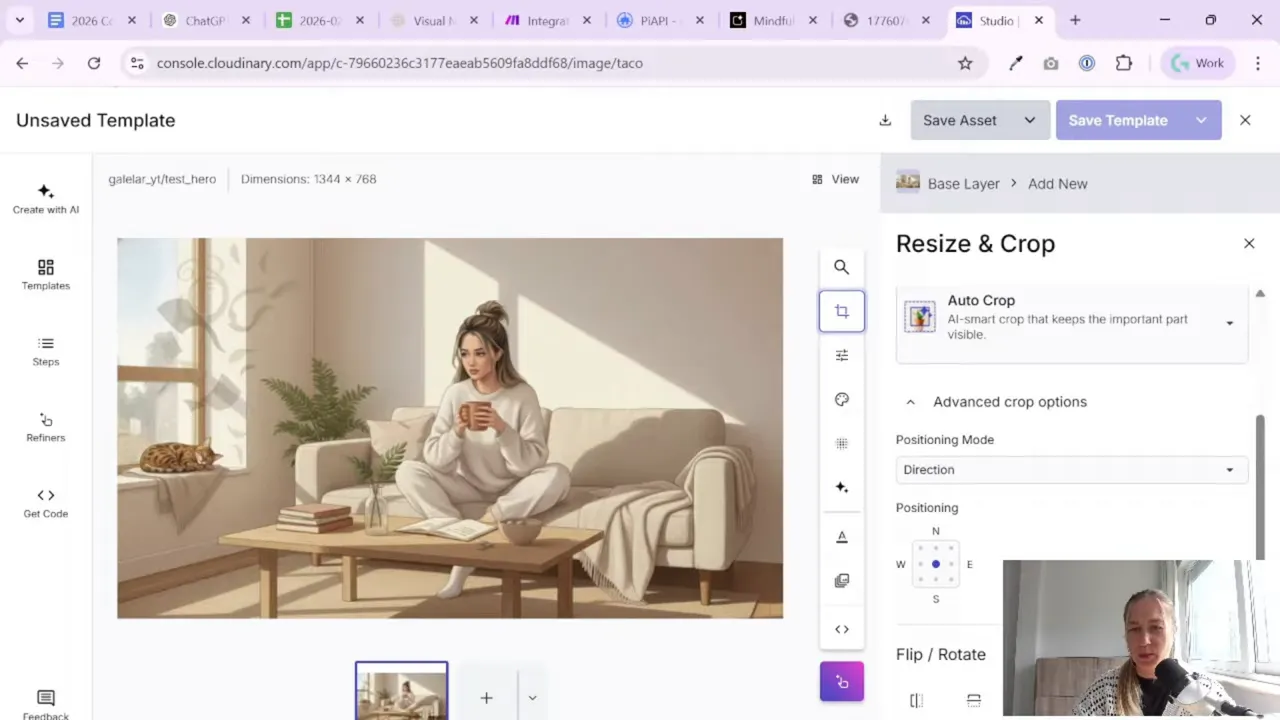Viewport: 1280px width, 720px height.
Task: Click the vertical flip icon
Action: (974, 700)
